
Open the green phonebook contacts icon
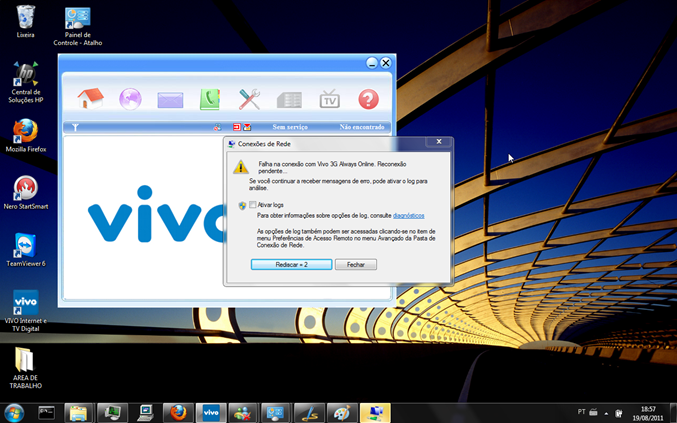210,99
